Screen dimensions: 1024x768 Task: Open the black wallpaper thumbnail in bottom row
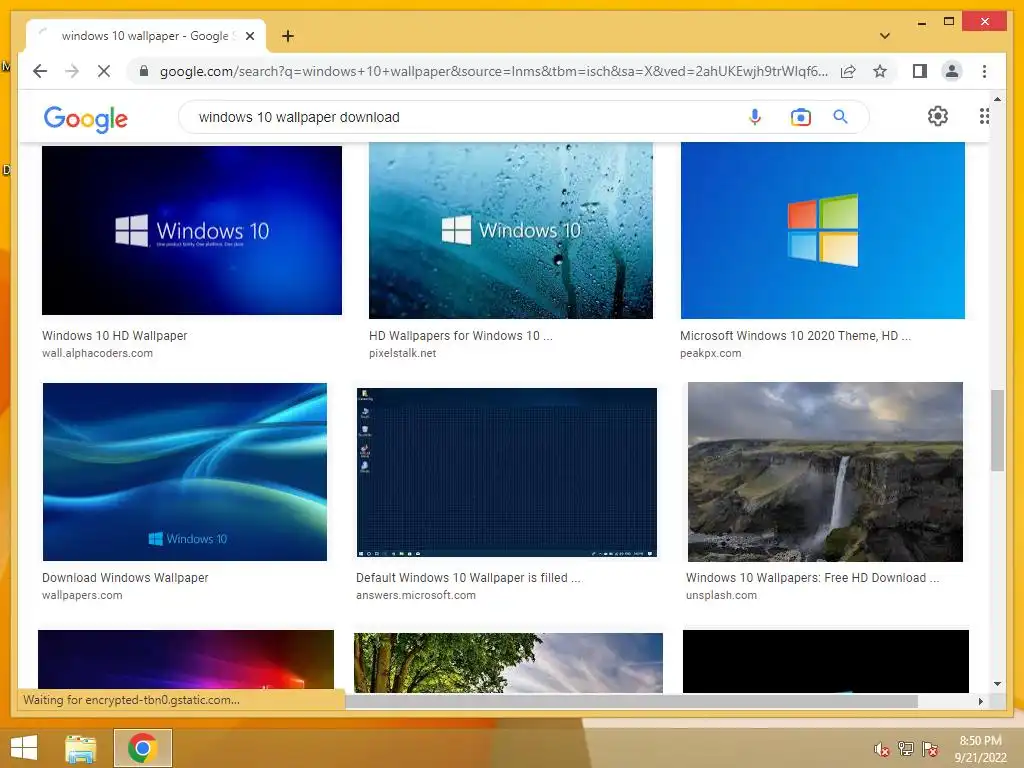click(826, 661)
